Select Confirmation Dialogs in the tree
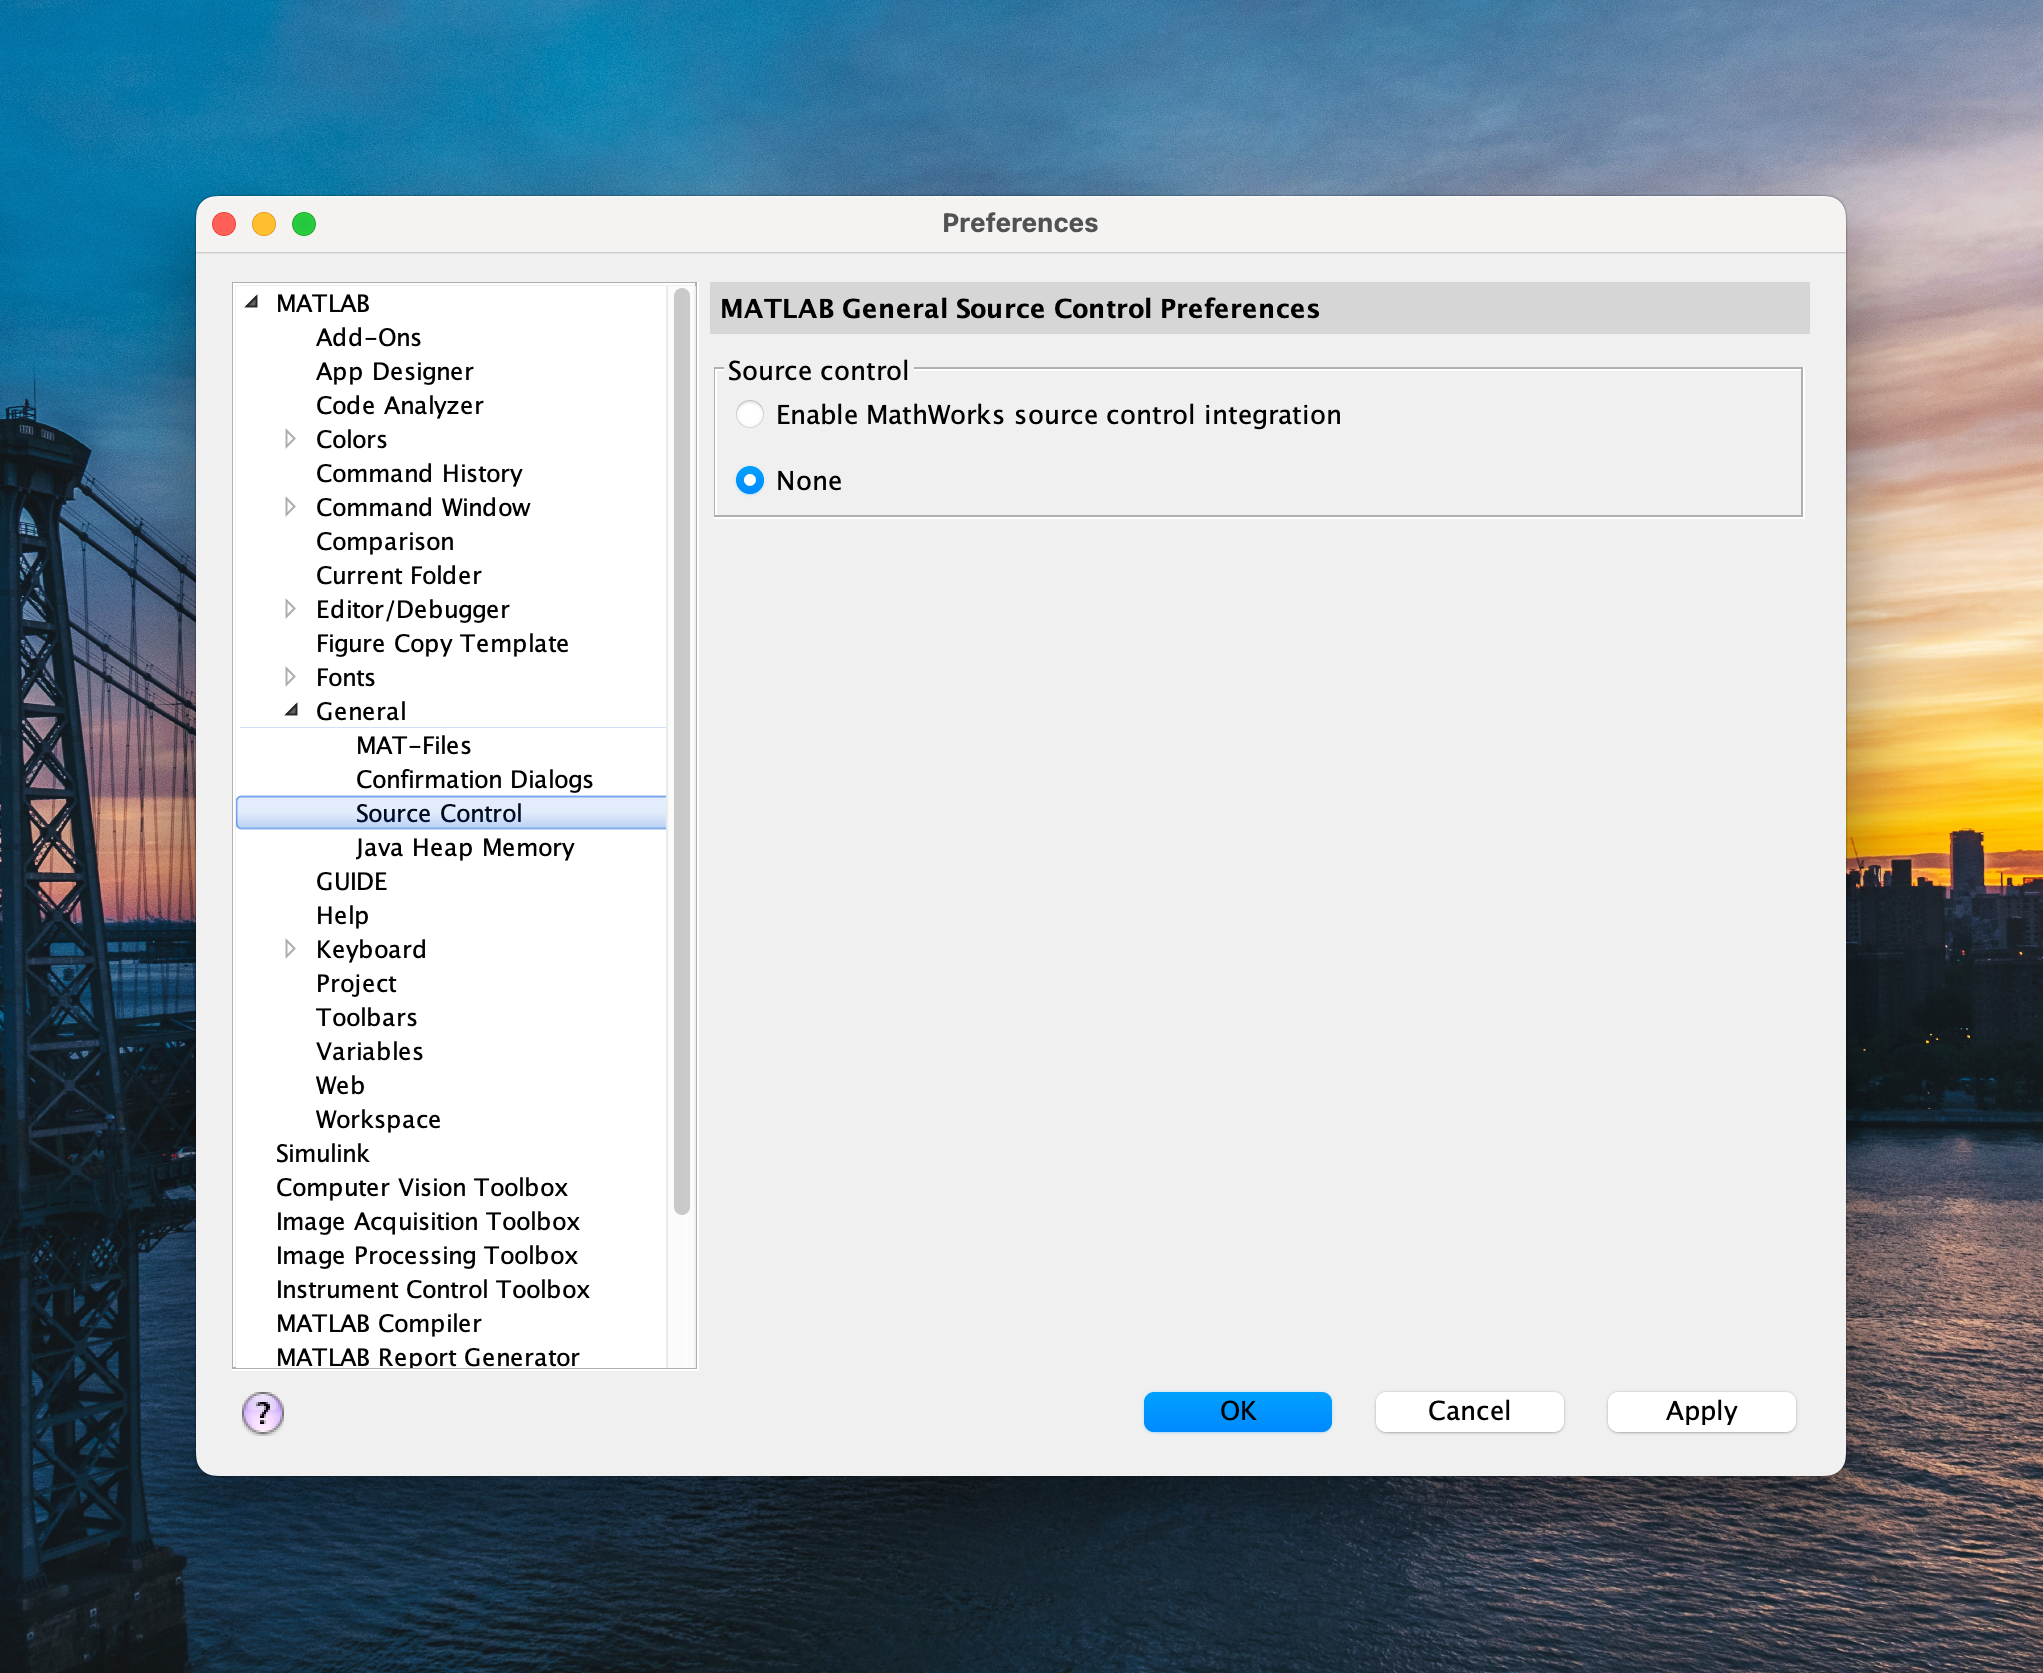The width and height of the screenshot is (2043, 1673). point(474,779)
